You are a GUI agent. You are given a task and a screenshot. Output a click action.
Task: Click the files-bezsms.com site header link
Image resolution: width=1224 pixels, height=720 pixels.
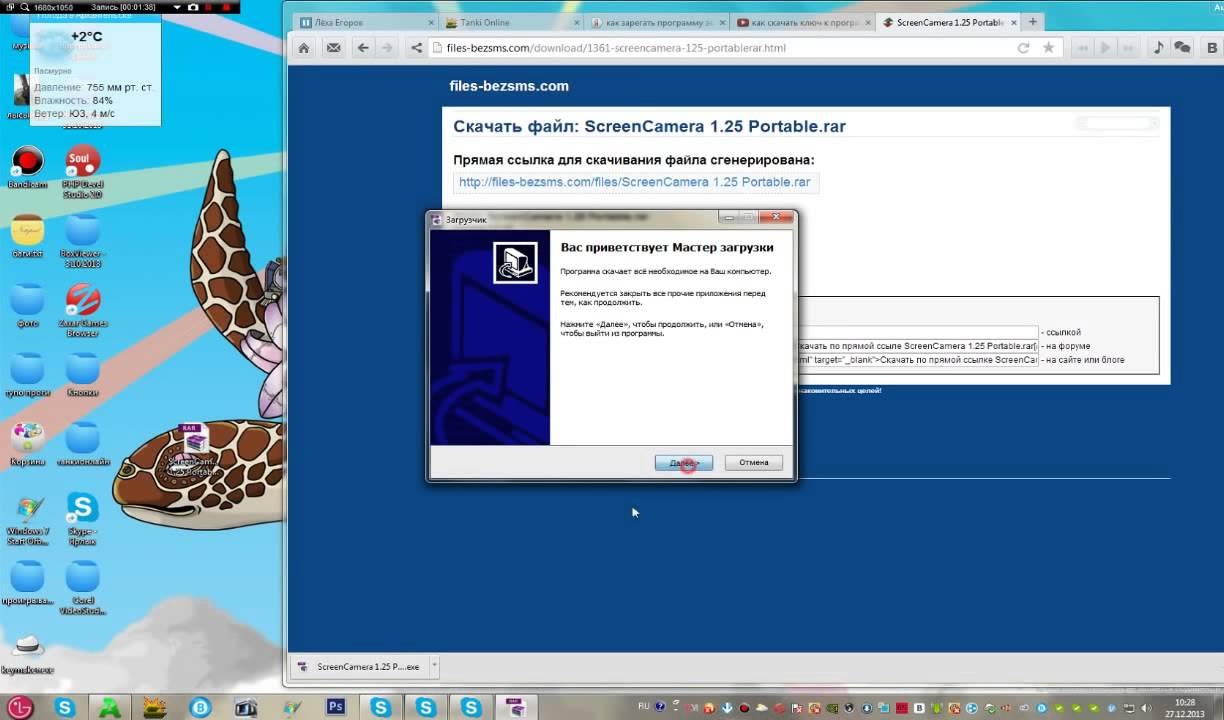pos(509,86)
